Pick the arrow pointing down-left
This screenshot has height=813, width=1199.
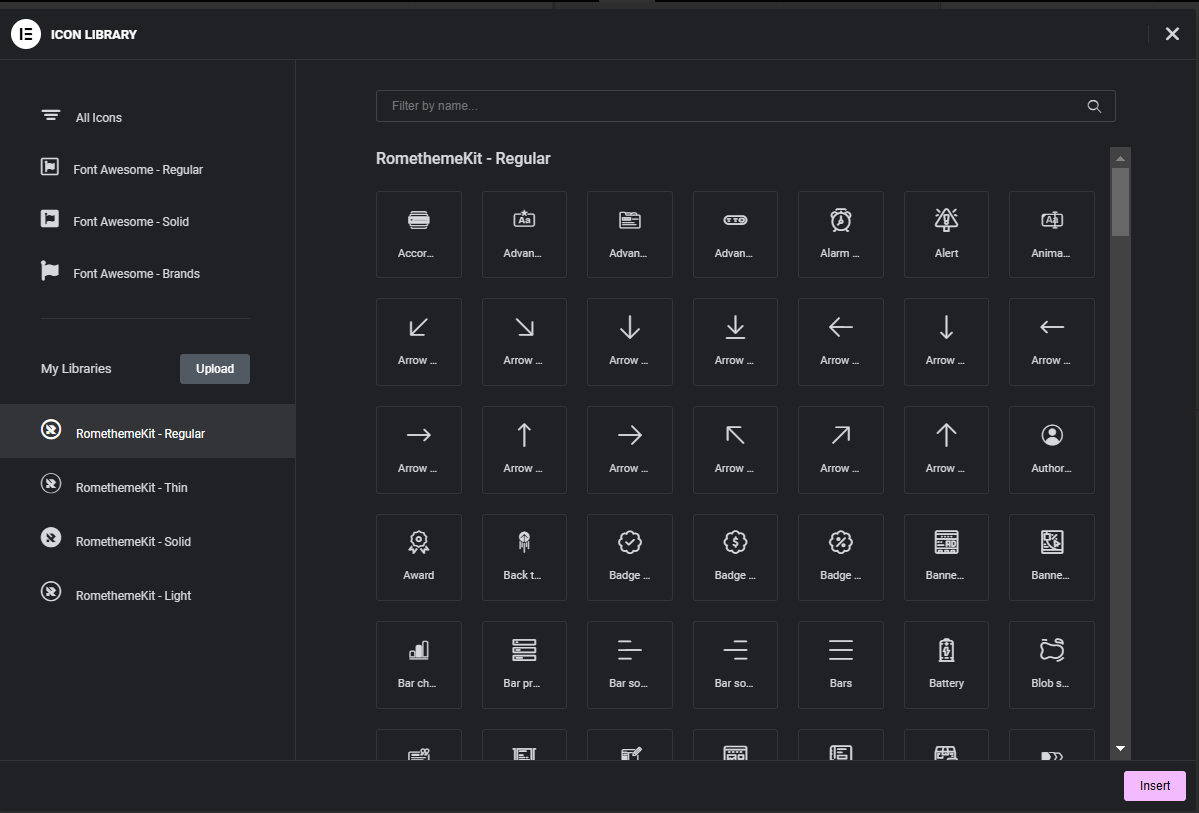[418, 342]
